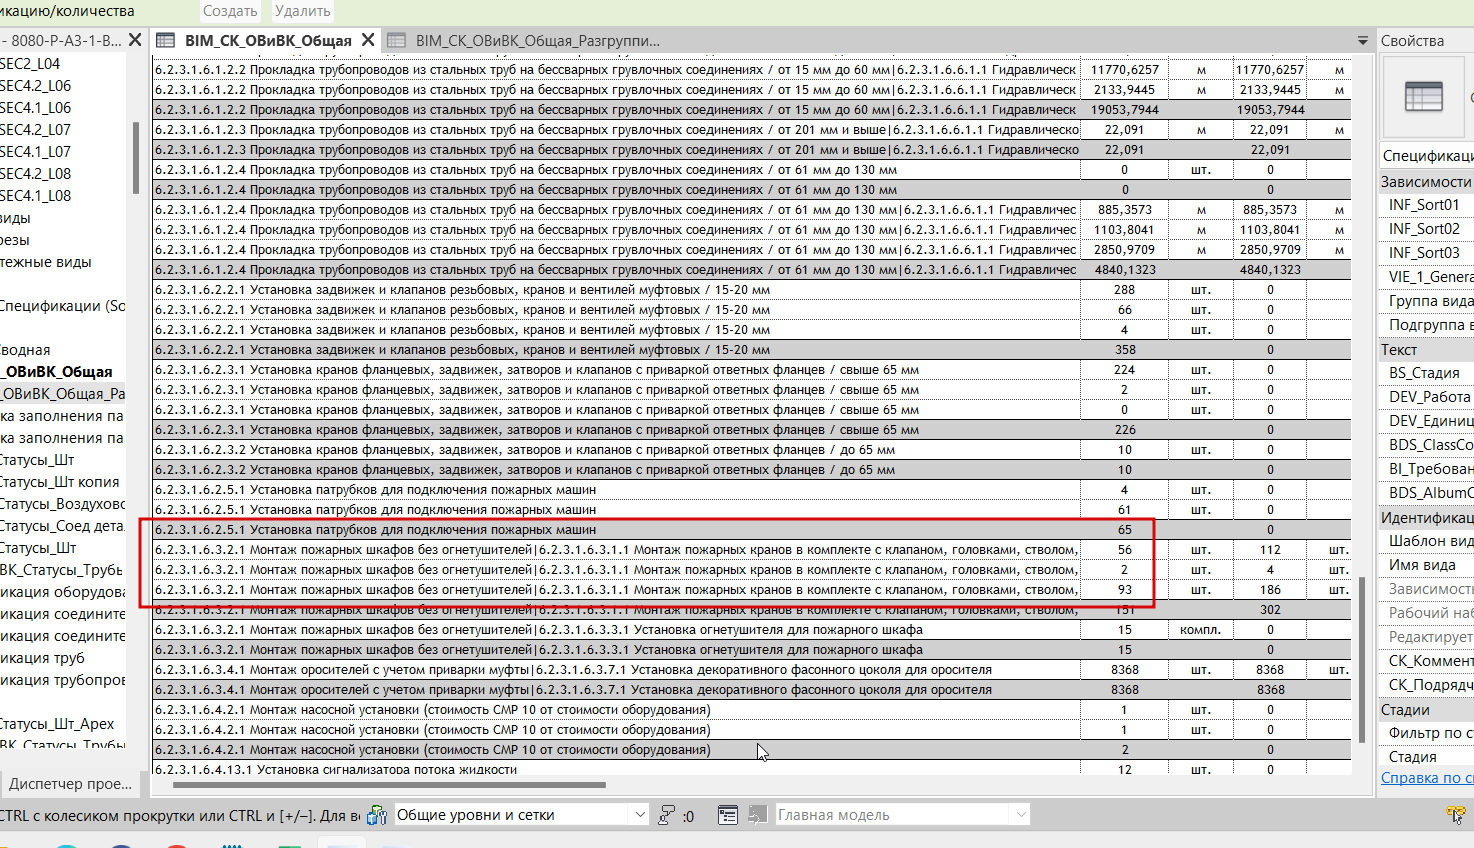The image size is (1474, 848).
Task: Click the quantity cell 224
Action: tap(1124, 369)
